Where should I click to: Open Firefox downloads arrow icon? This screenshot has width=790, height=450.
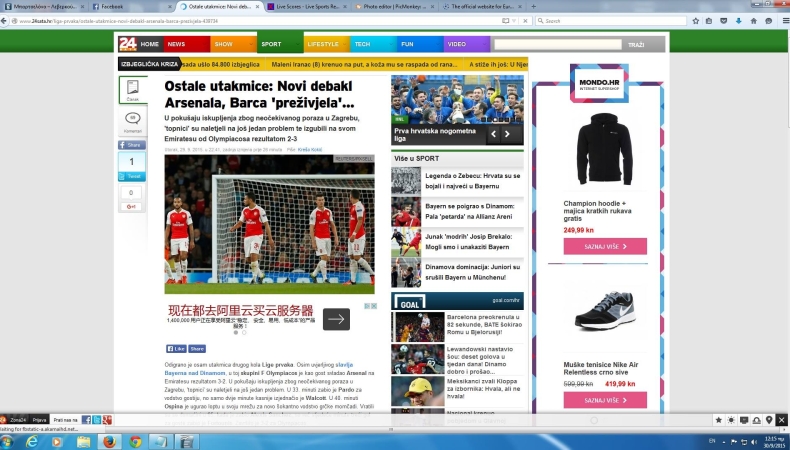coord(739,21)
